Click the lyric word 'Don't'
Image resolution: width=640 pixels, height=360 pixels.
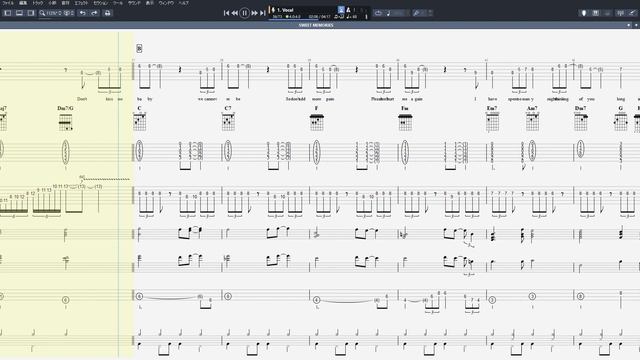pos(82,99)
